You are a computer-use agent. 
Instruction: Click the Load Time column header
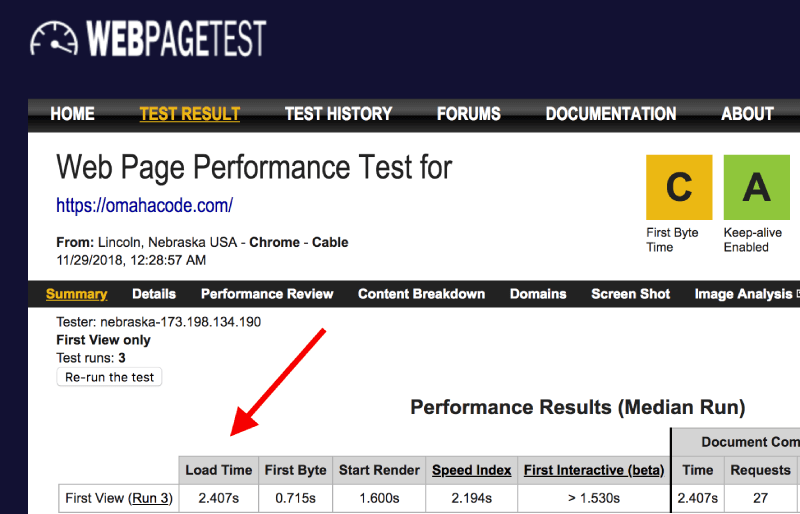click(x=219, y=470)
